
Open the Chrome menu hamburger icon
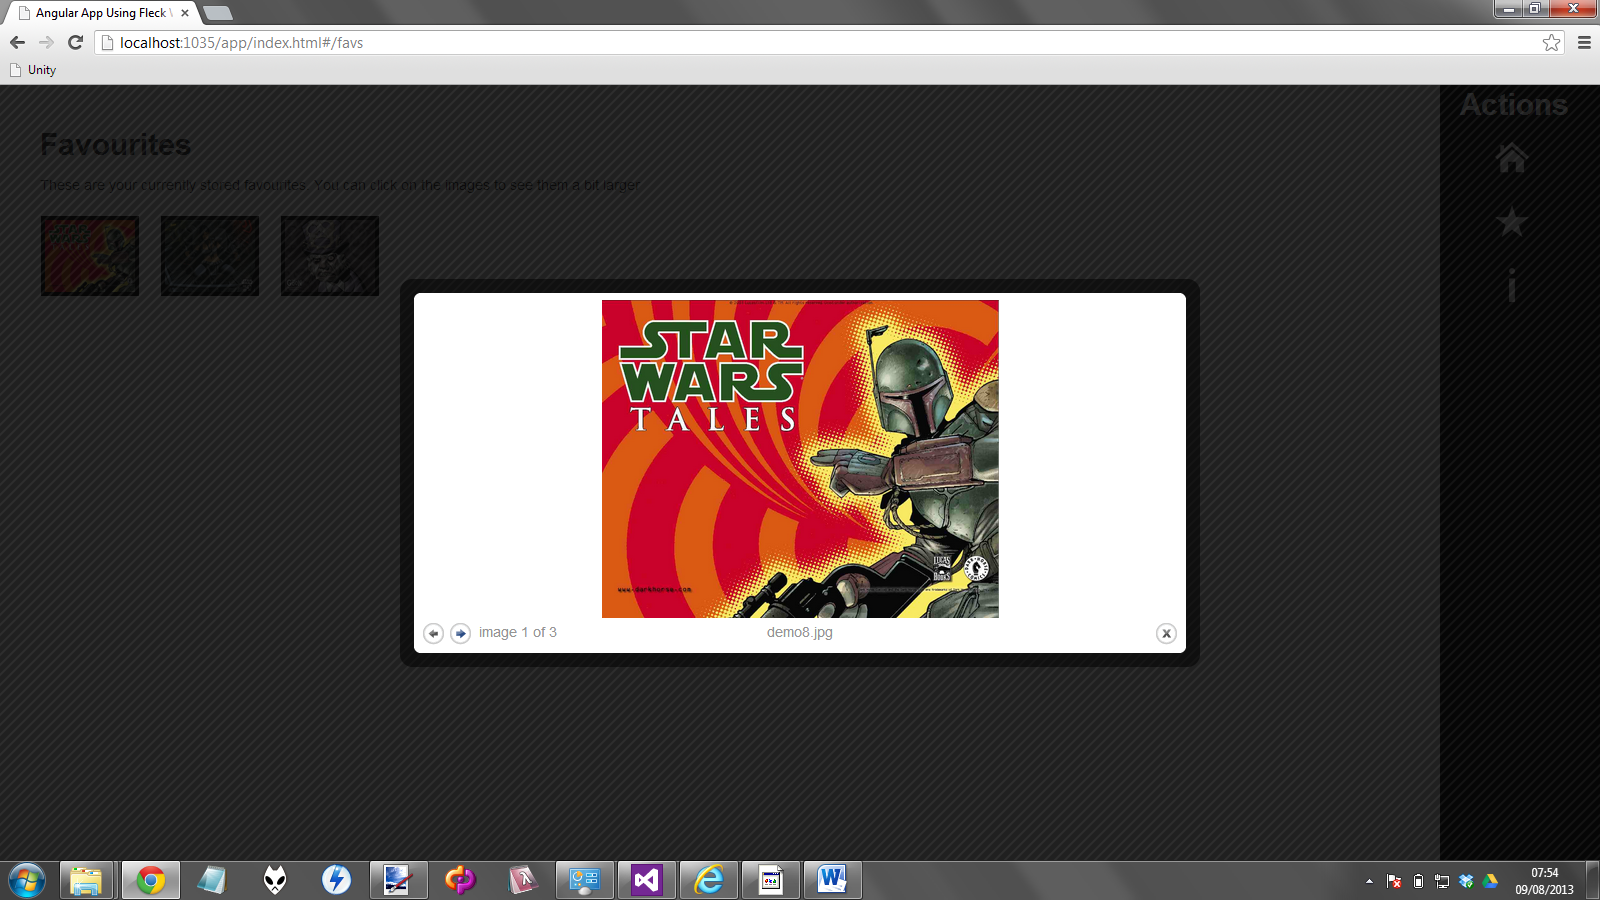[1584, 42]
